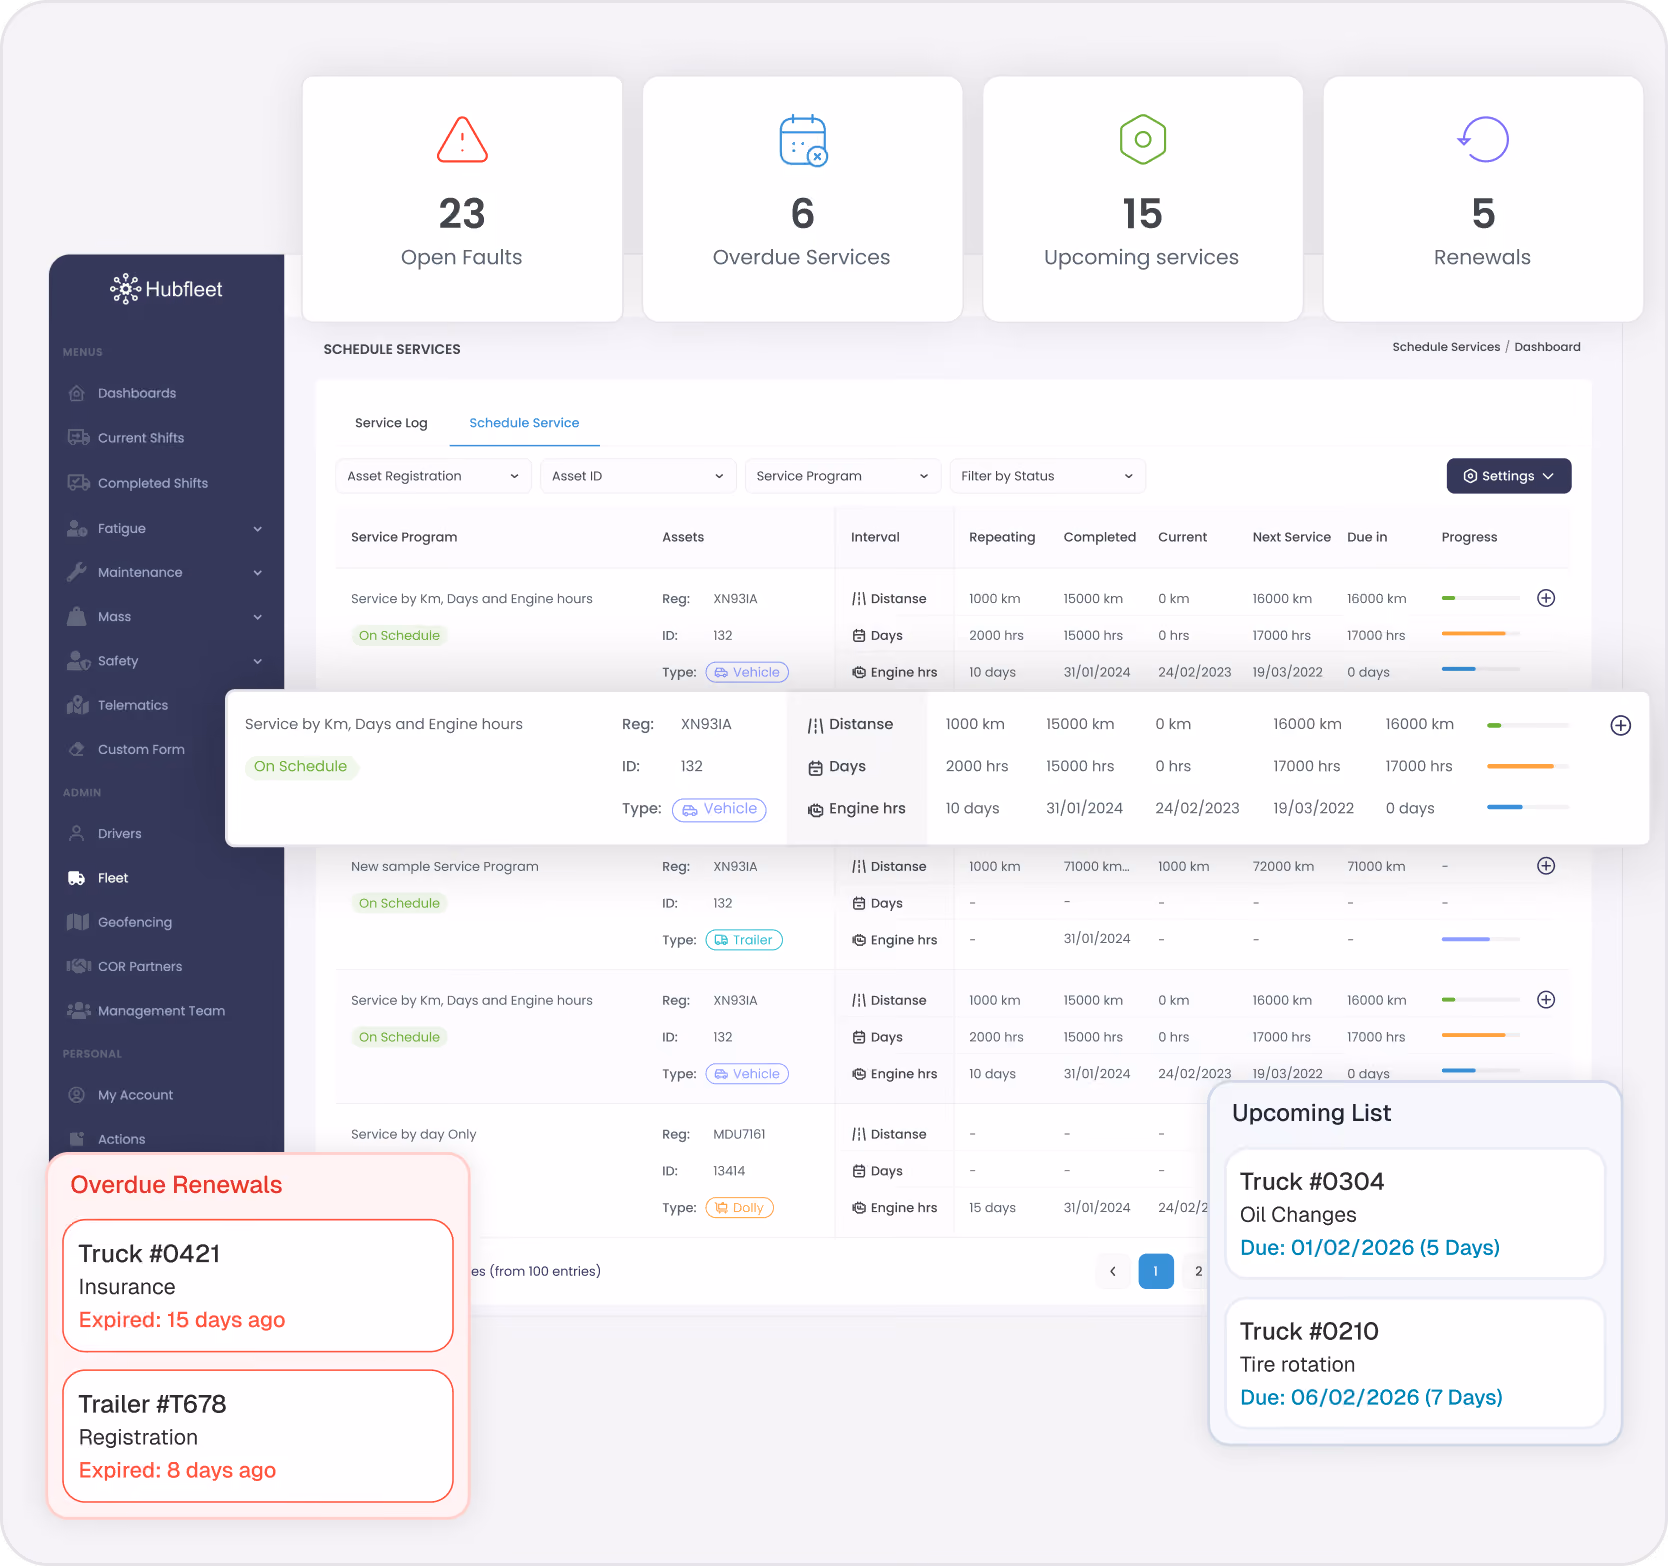Click the Completed Shifts sidebar icon
1668x1566 pixels.
click(x=77, y=482)
